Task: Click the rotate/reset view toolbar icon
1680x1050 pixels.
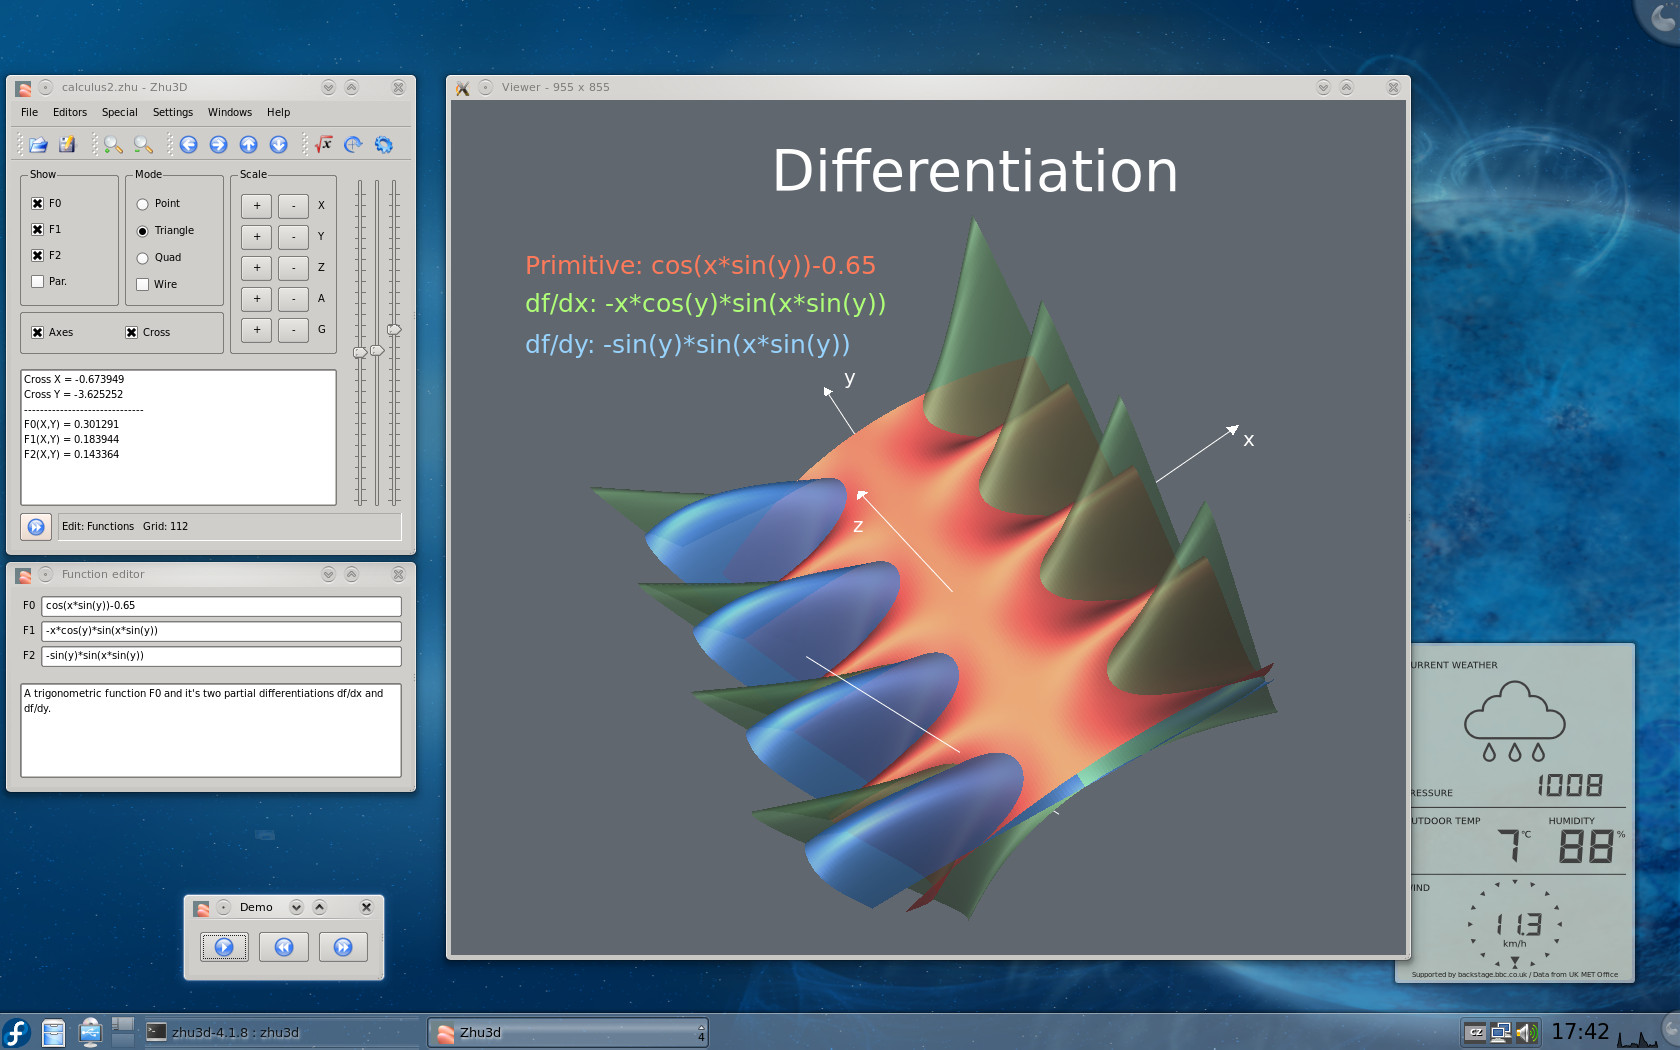Action: pyautogui.click(x=353, y=145)
